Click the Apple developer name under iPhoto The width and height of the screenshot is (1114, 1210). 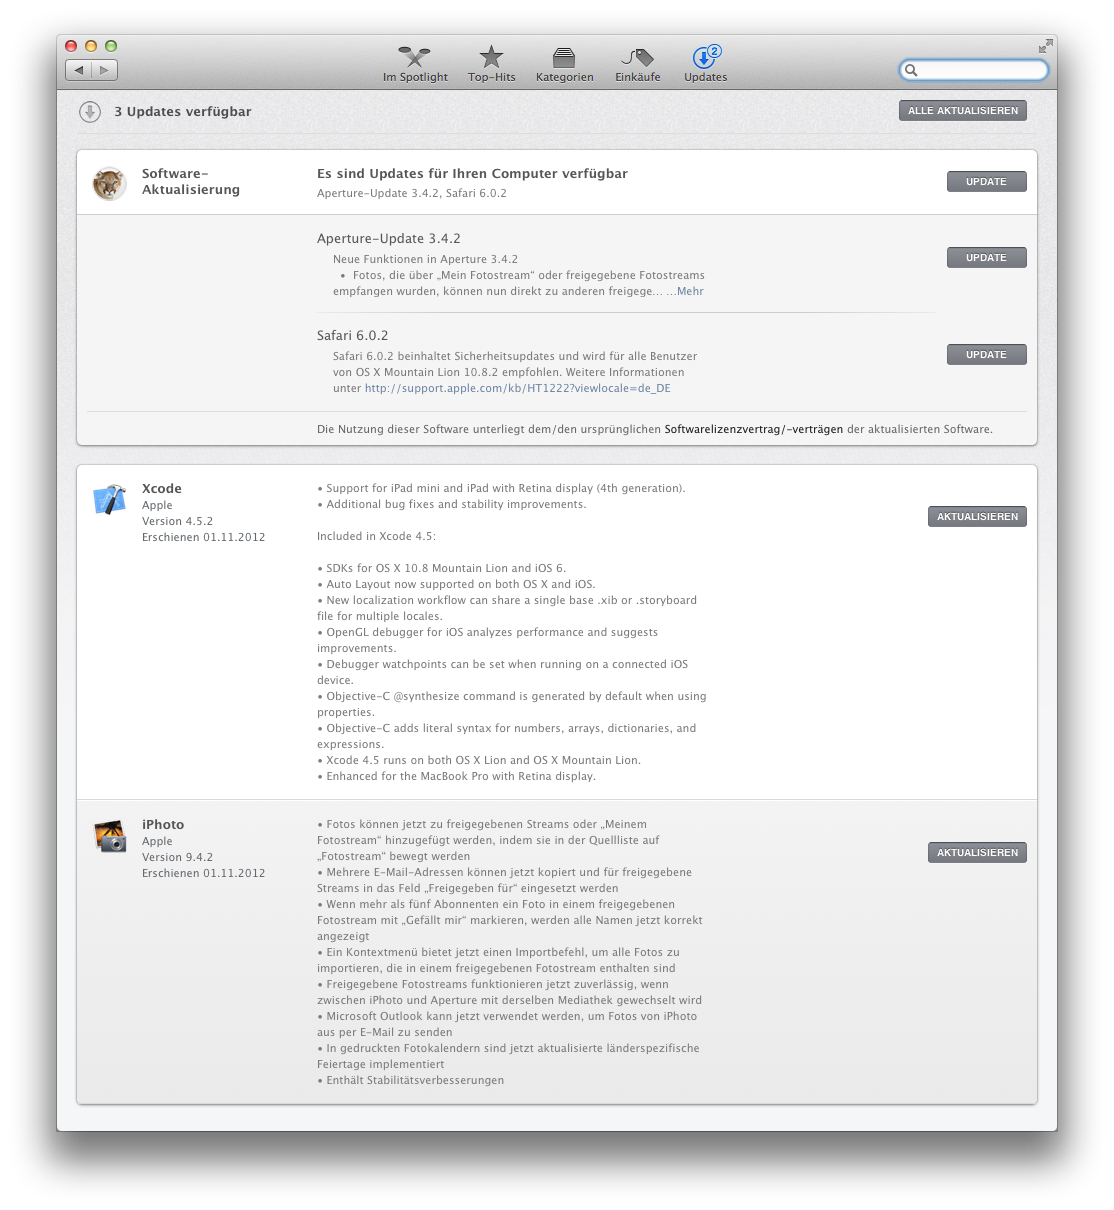(x=157, y=842)
